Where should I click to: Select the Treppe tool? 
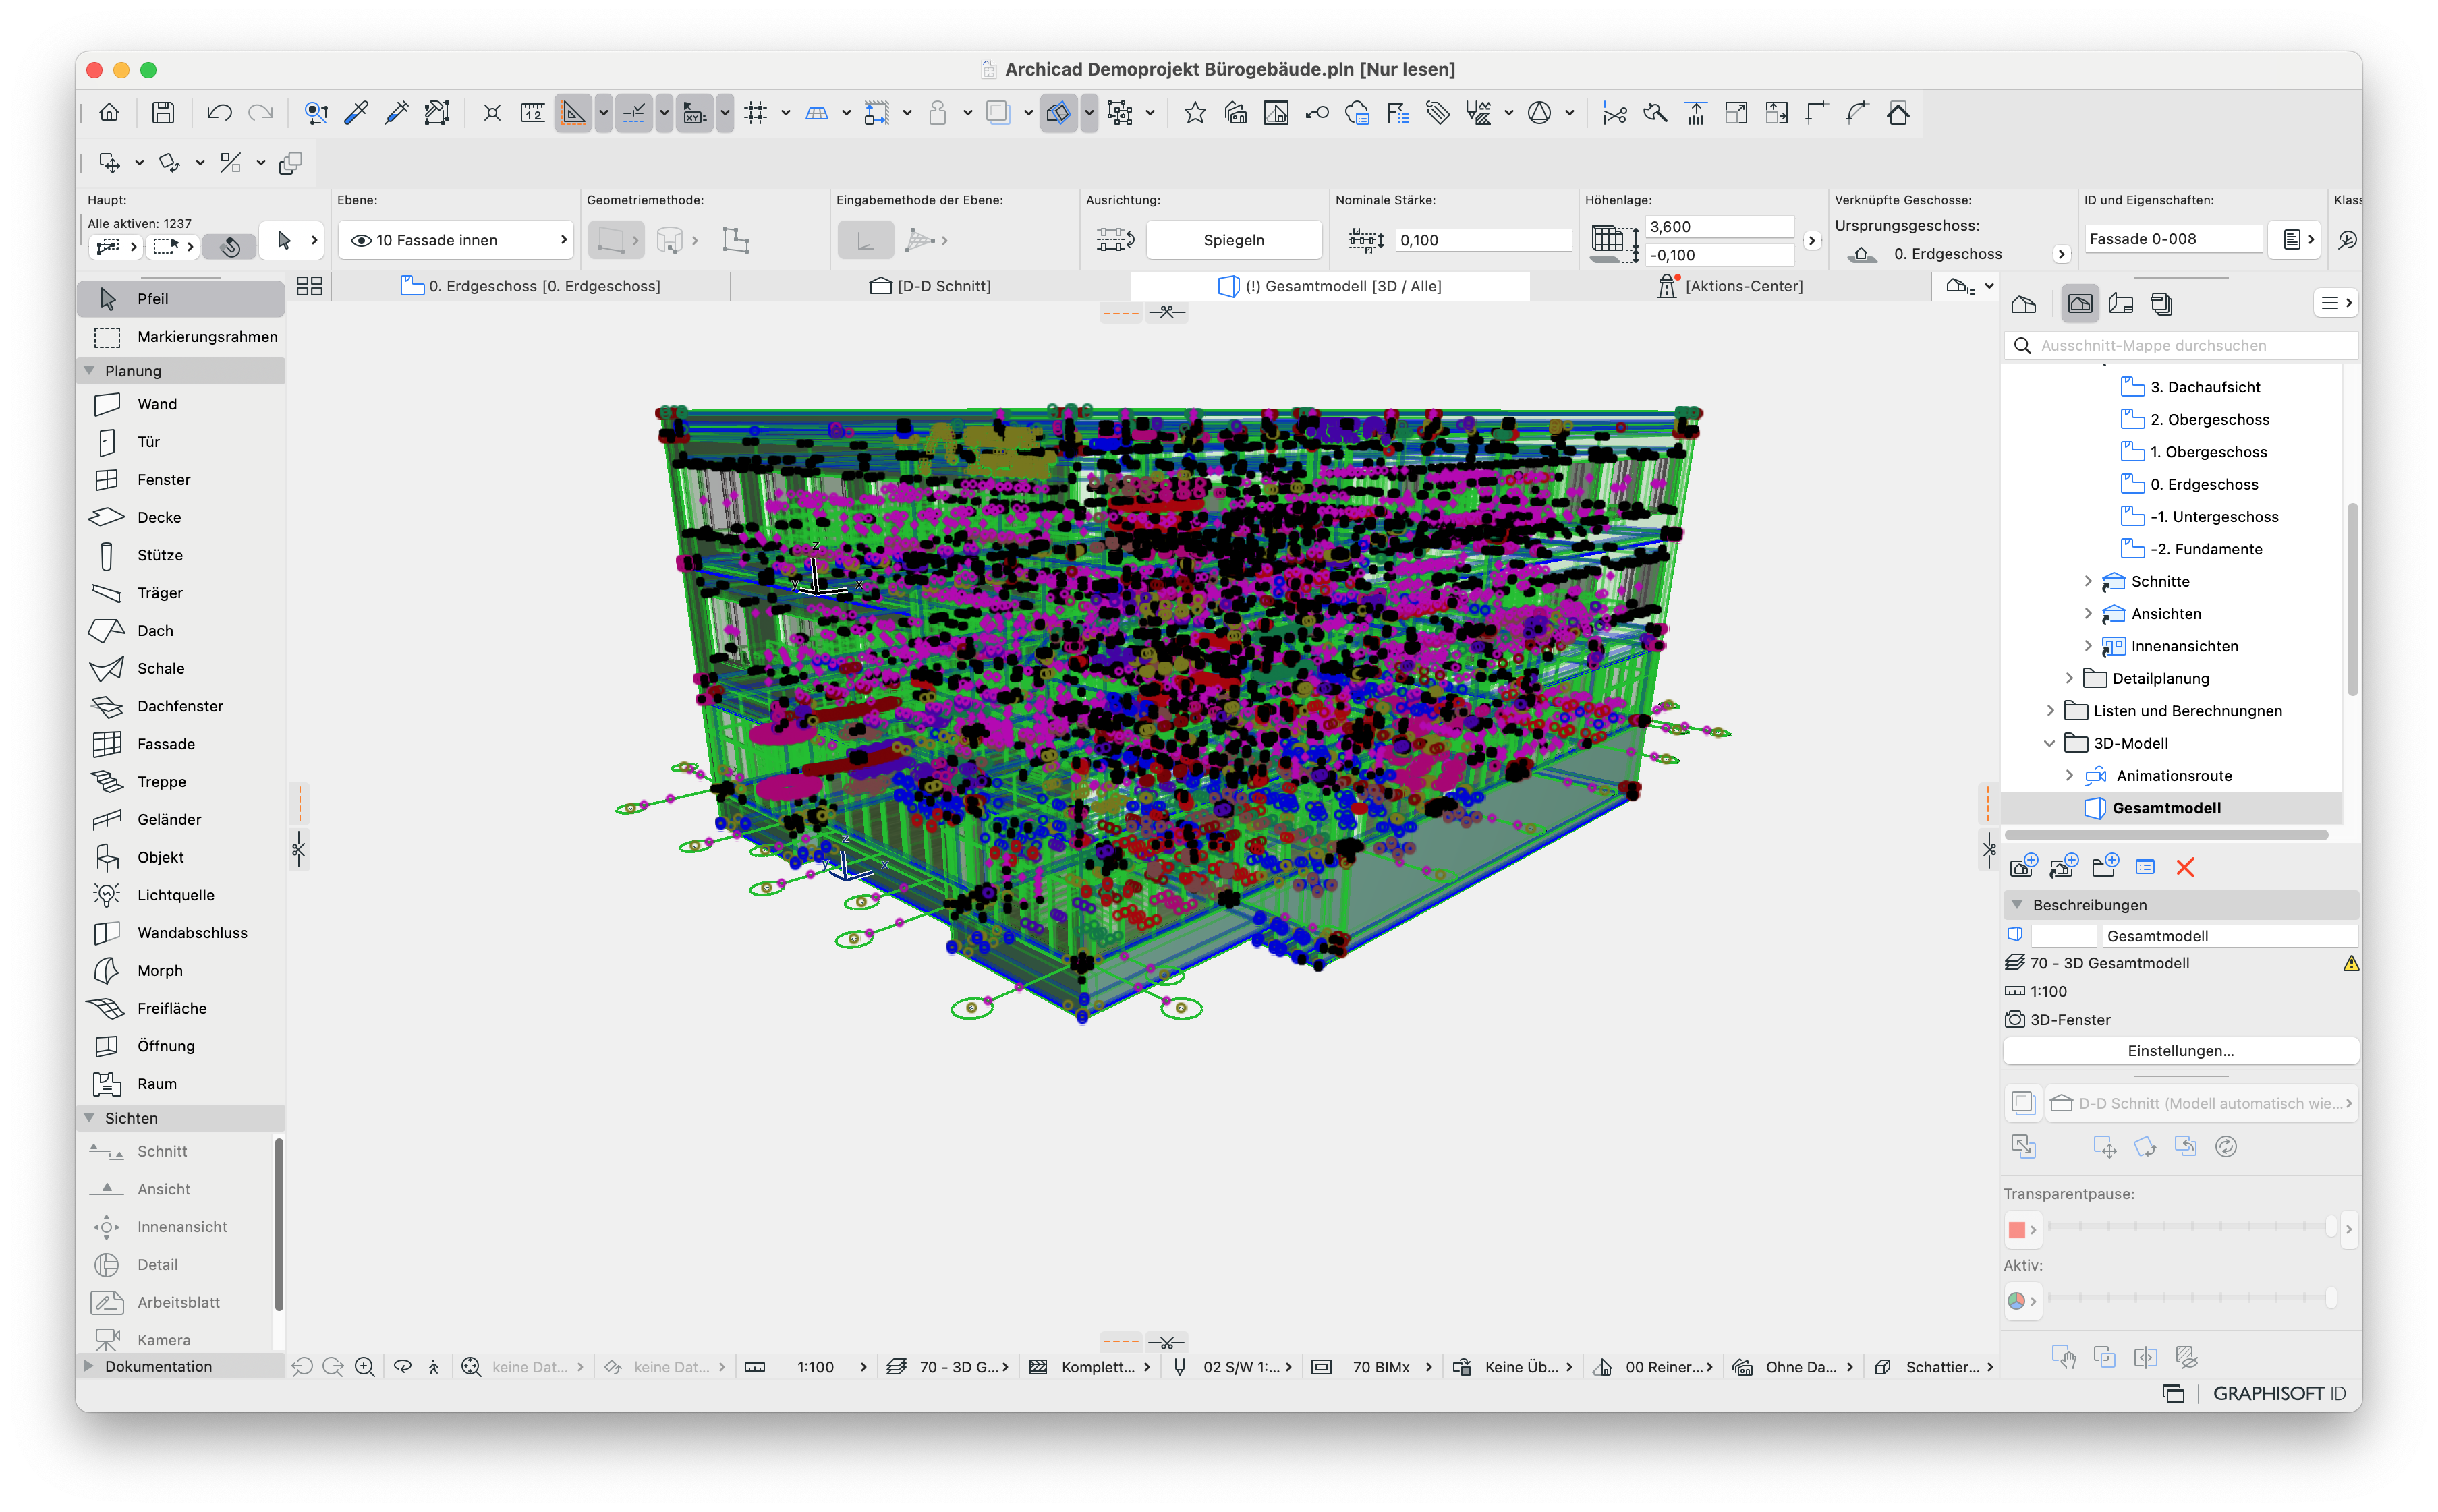click(x=180, y=782)
